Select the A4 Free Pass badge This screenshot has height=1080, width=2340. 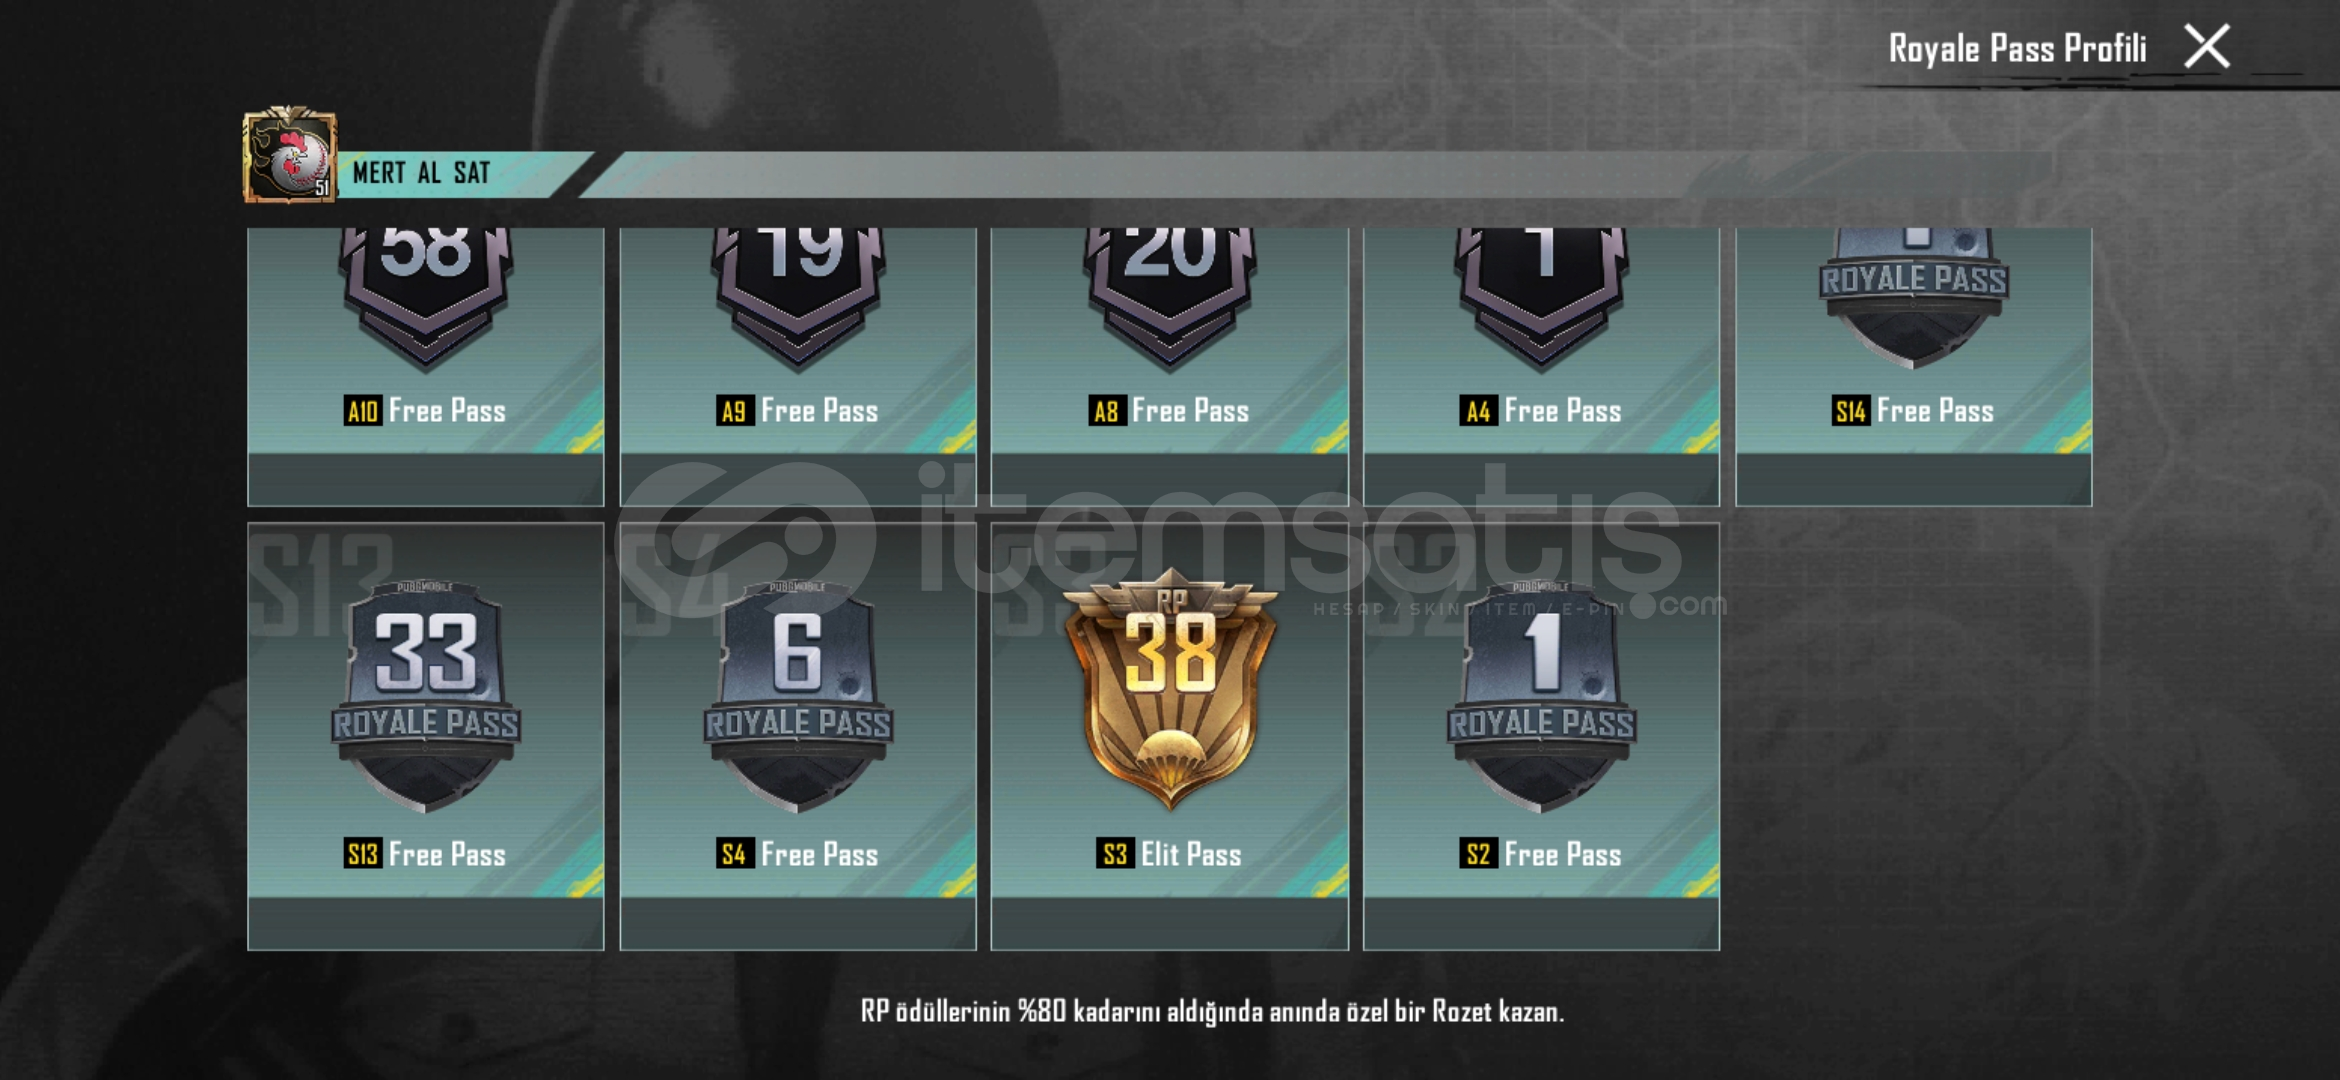tap(1542, 296)
